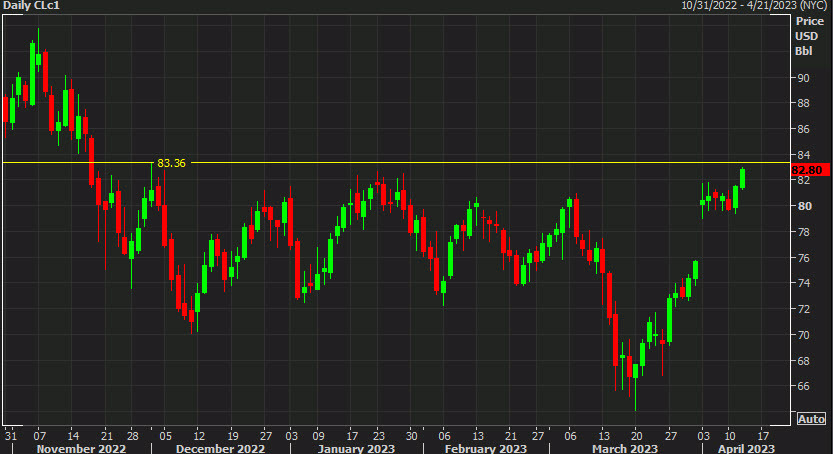Screen dimensions: 833x454
Task: Click the 76 price axis label
Action: [x=803, y=258]
